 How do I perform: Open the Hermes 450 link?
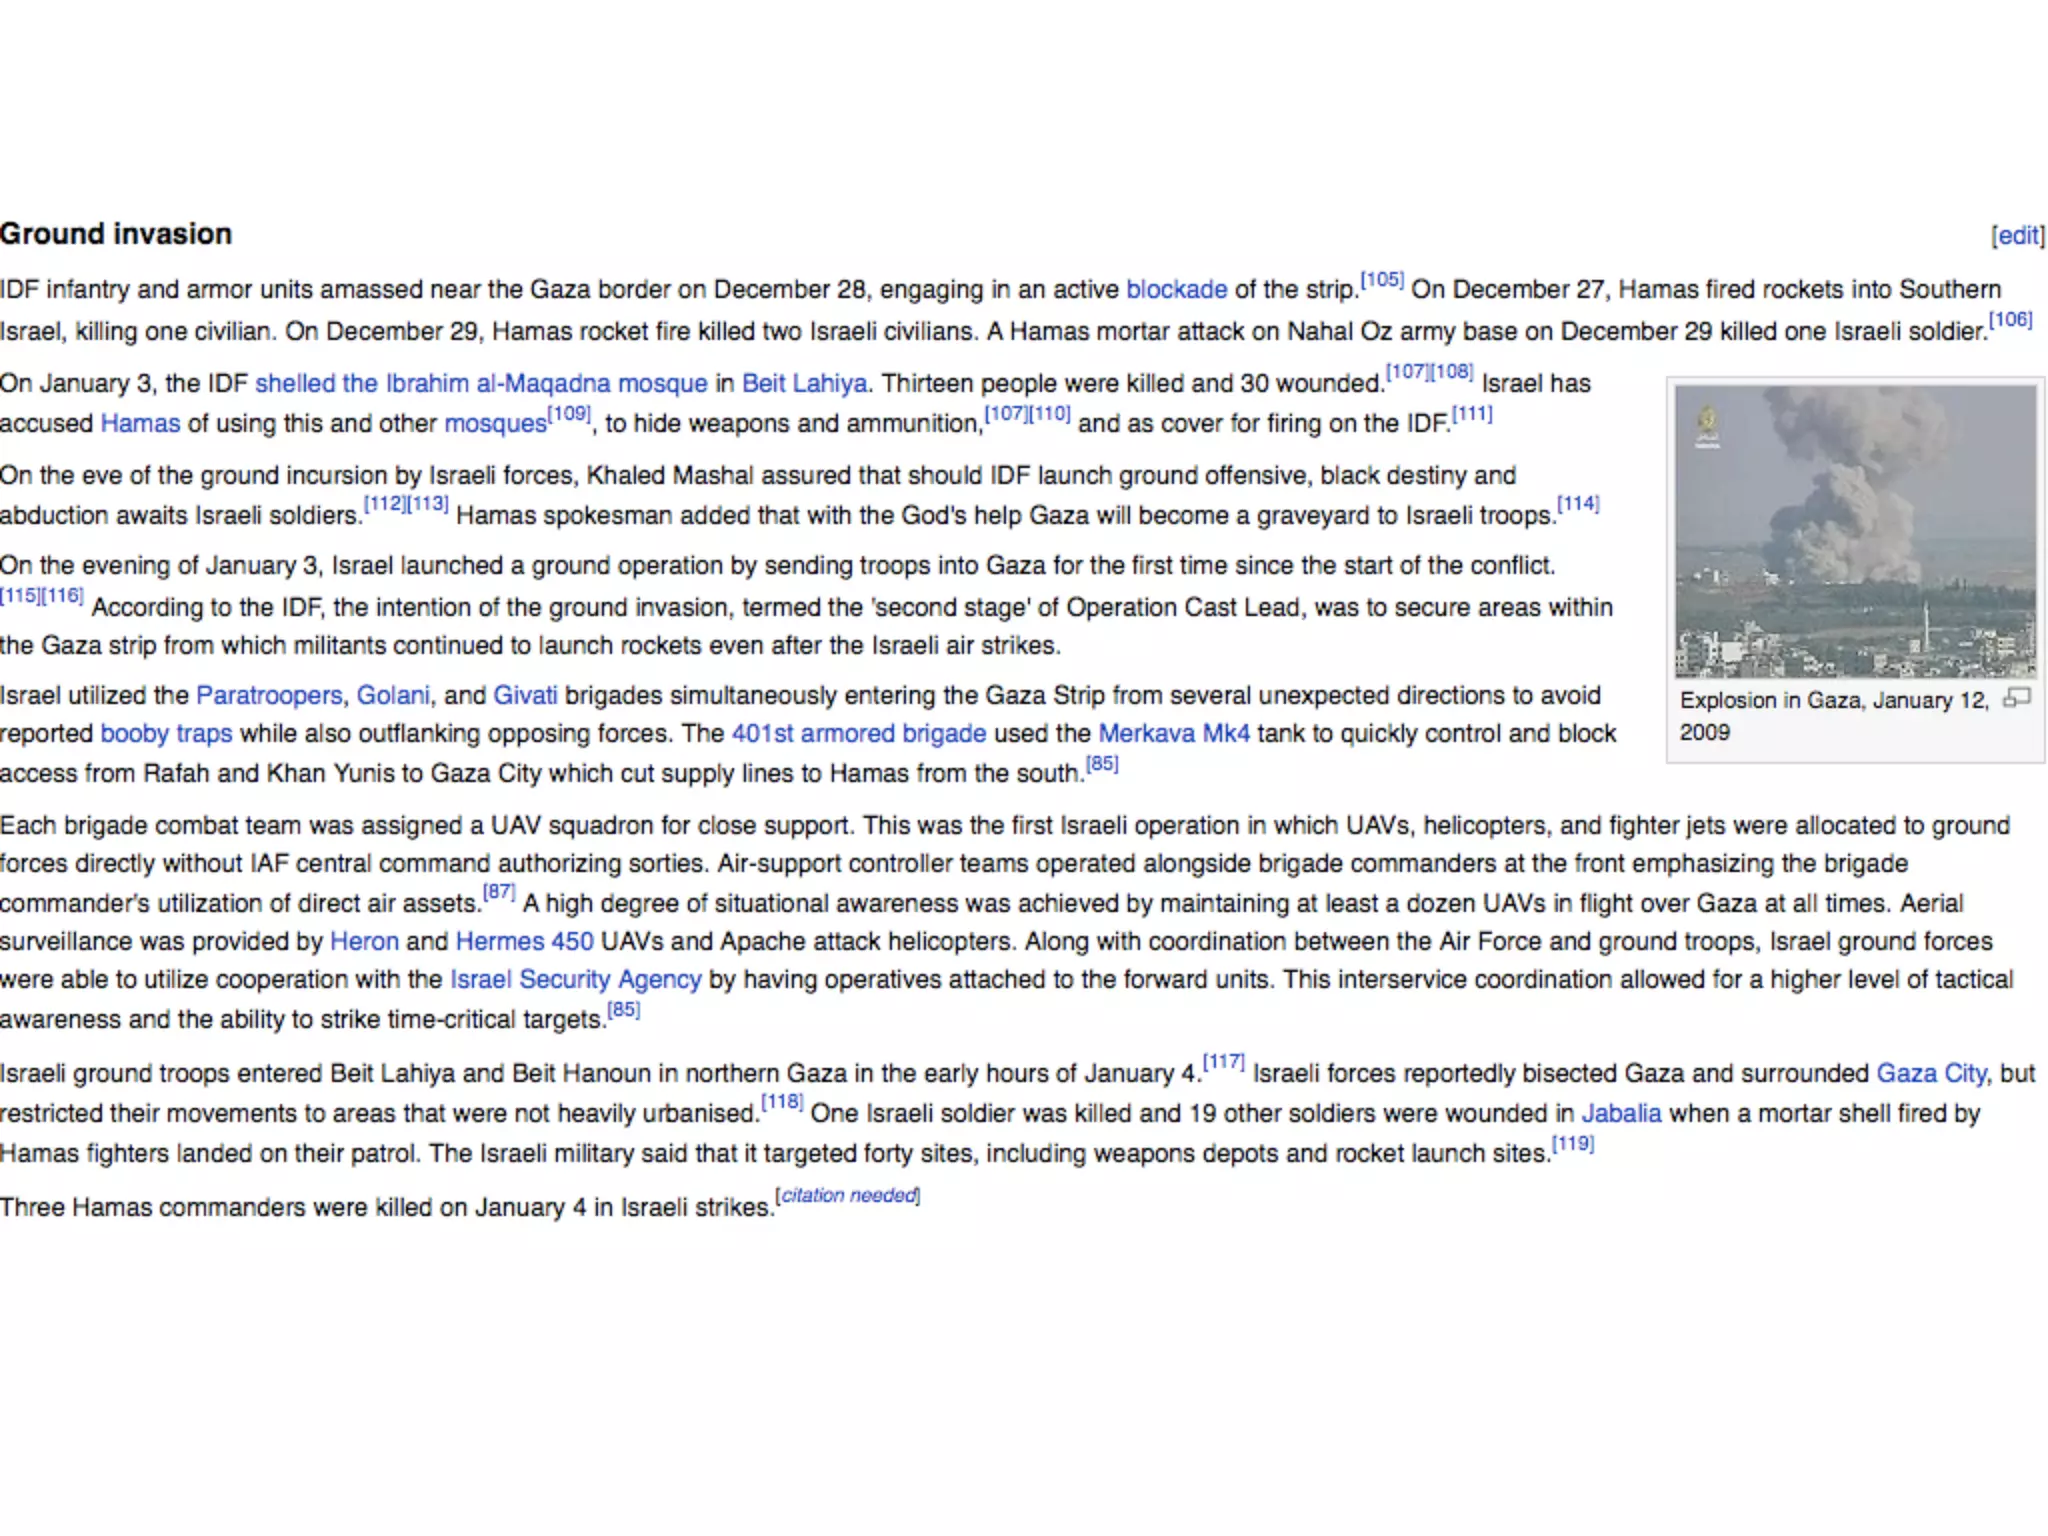click(524, 942)
